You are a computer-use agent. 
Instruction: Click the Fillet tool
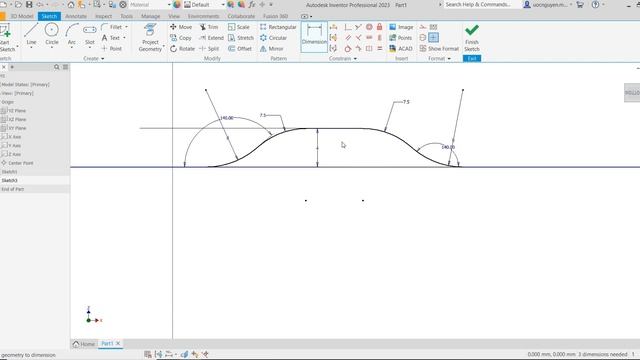coord(111,27)
